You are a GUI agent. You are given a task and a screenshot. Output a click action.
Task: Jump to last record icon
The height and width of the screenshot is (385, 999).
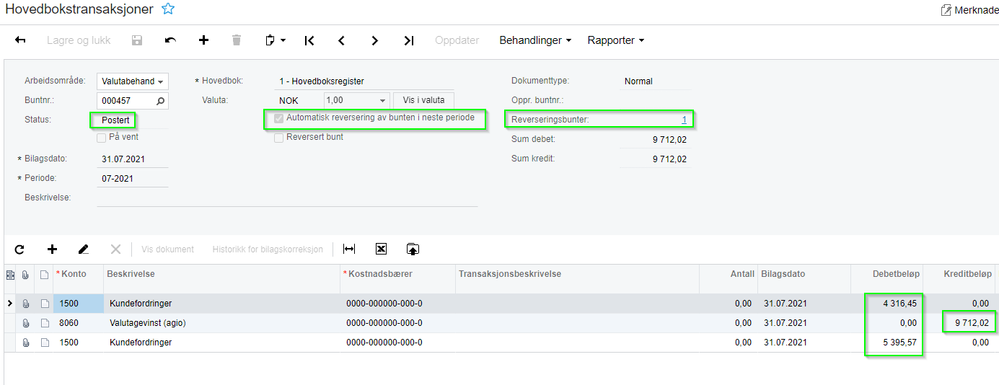408,40
